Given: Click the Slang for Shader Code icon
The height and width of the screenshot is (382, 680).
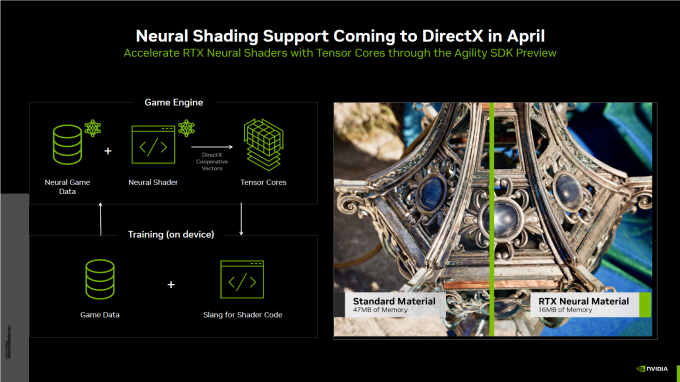Looking at the screenshot, I should (x=242, y=279).
